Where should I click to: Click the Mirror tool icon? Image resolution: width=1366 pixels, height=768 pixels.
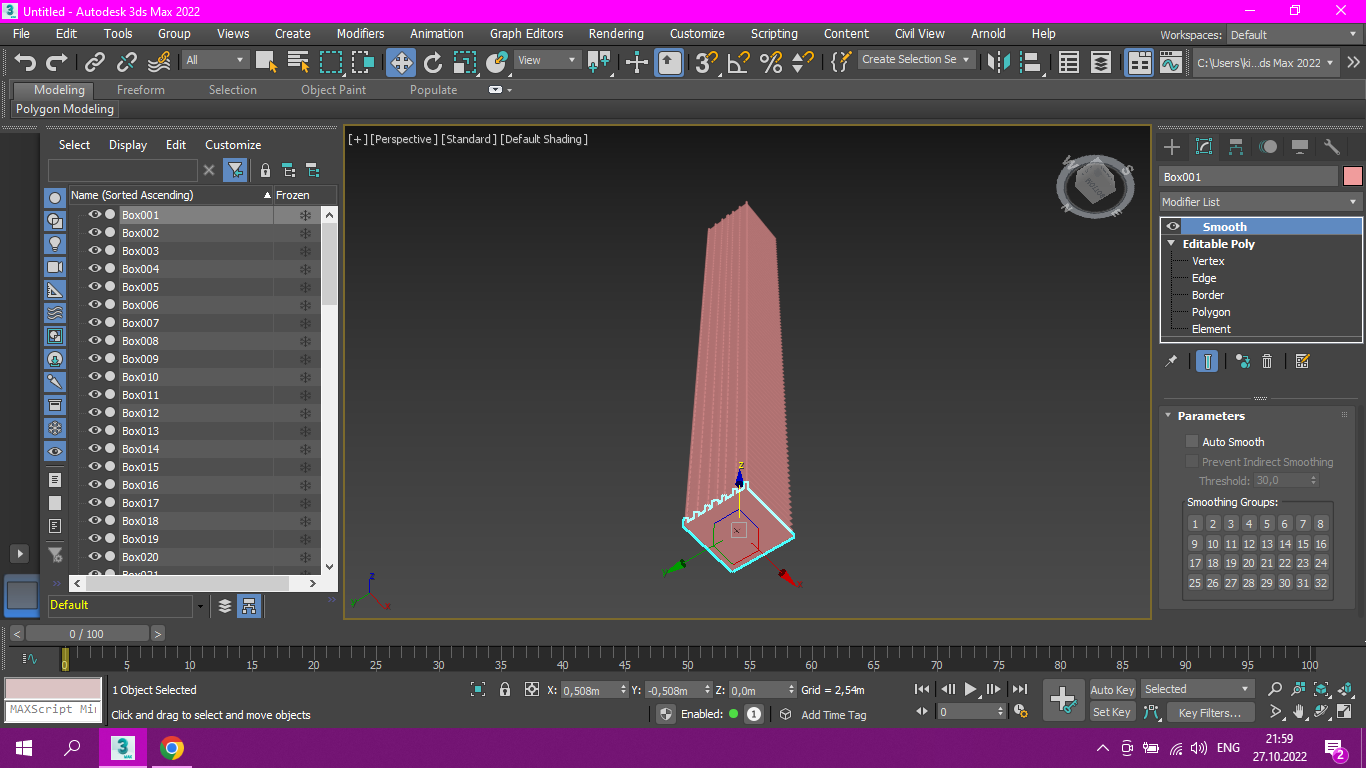998,62
